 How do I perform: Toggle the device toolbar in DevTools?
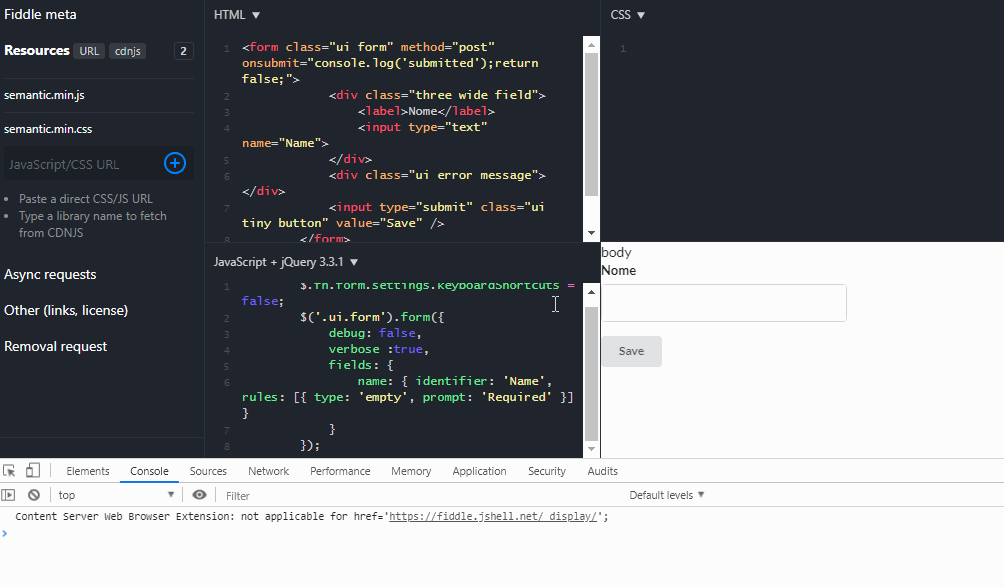[x=34, y=470]
